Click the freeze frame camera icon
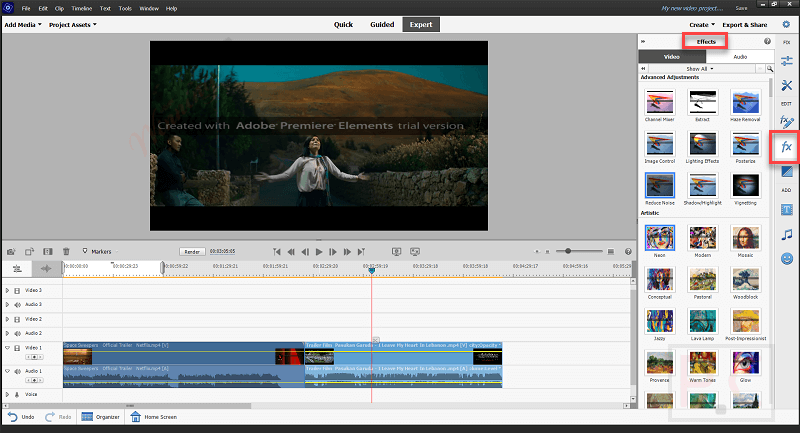The image size is (800, 433). coord(11,251)
